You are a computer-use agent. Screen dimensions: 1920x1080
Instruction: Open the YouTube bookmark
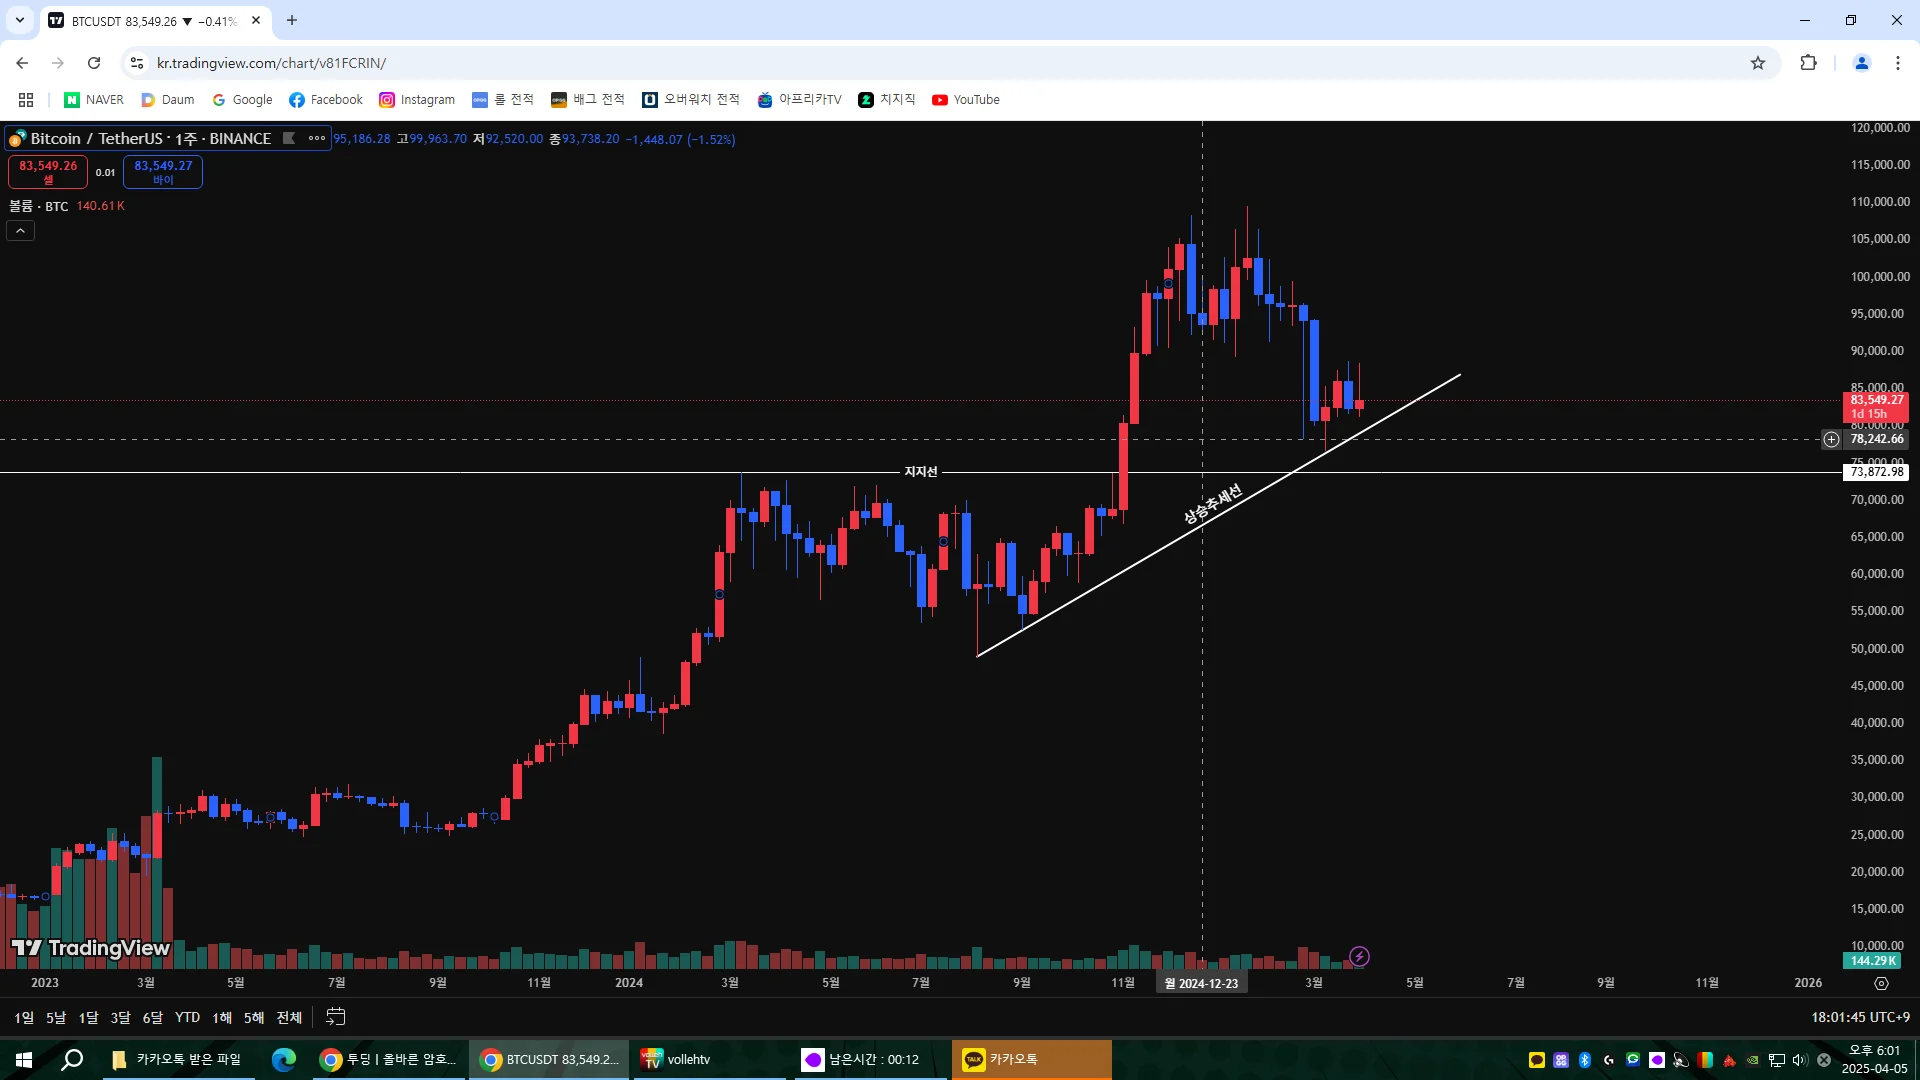tap(965, 100)
